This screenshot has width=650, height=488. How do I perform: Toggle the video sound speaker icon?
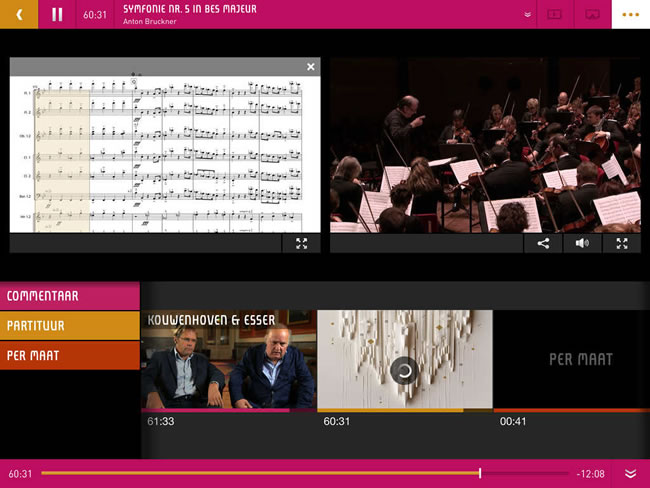582,243
